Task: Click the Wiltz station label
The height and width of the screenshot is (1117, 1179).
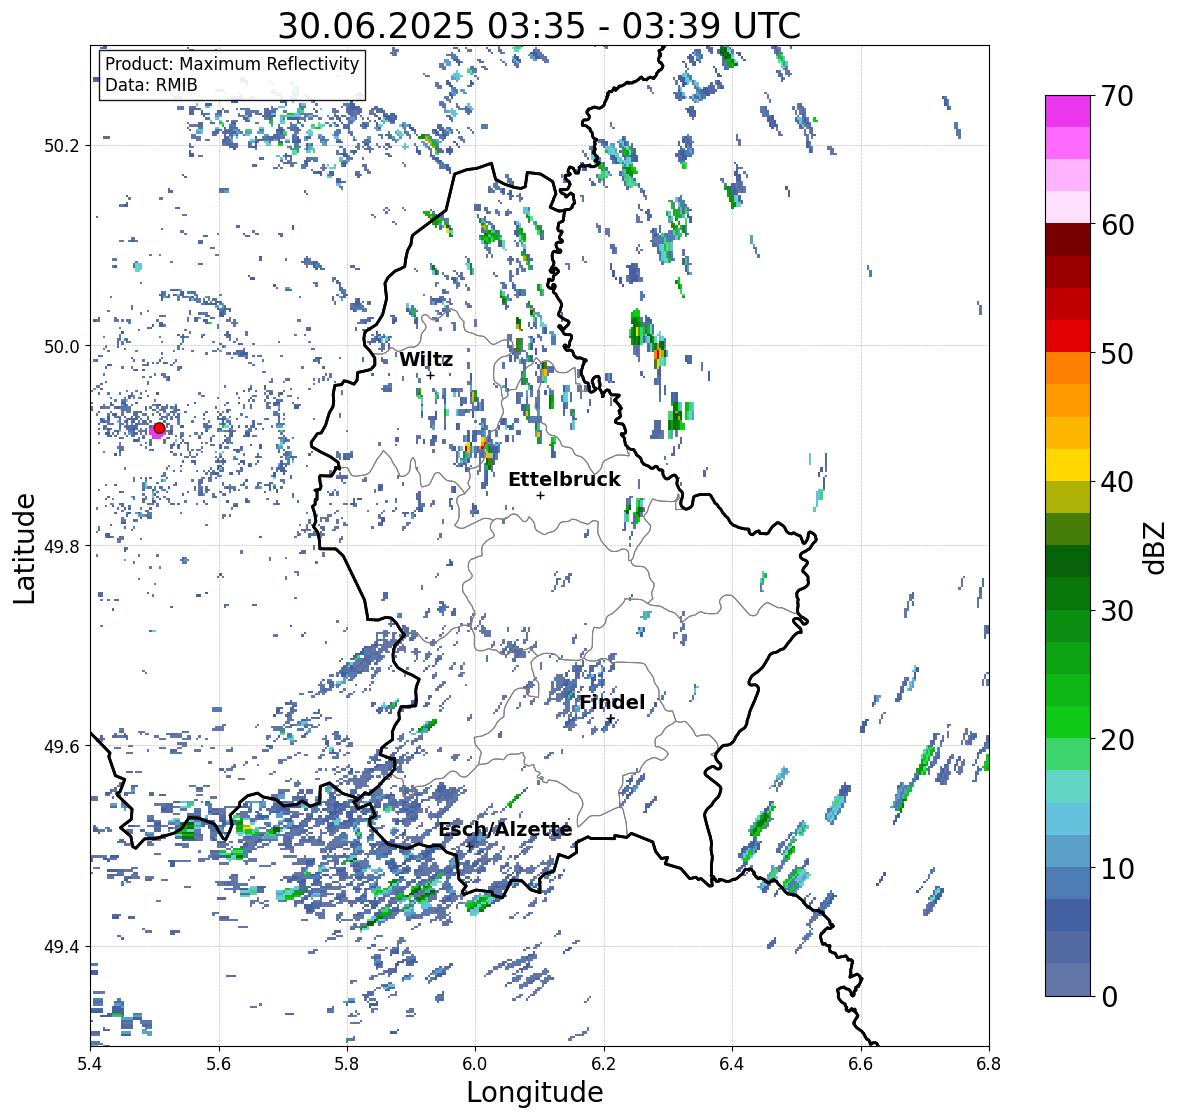Action: coord(426,359)
